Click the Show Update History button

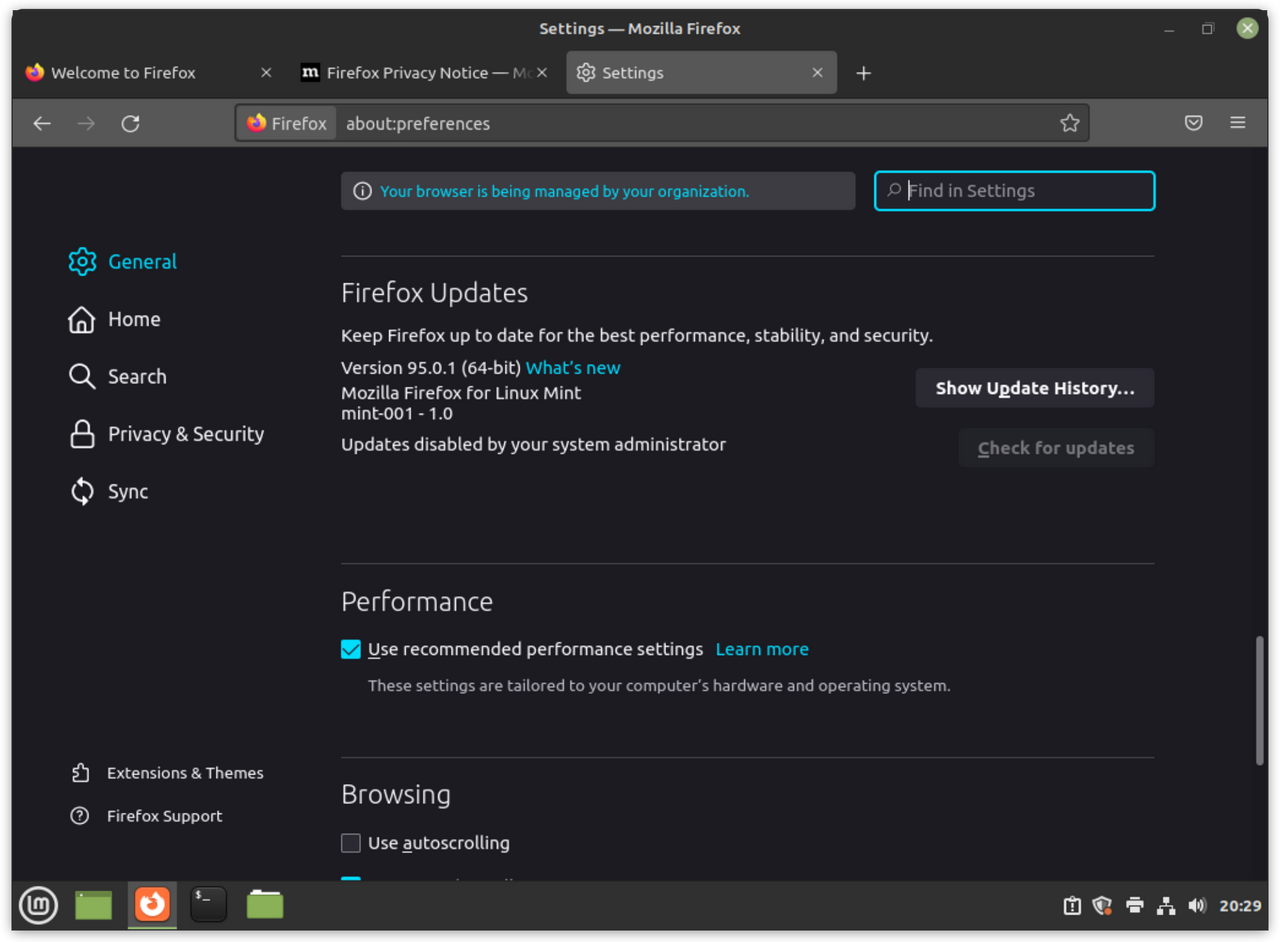pos(1034,388)
